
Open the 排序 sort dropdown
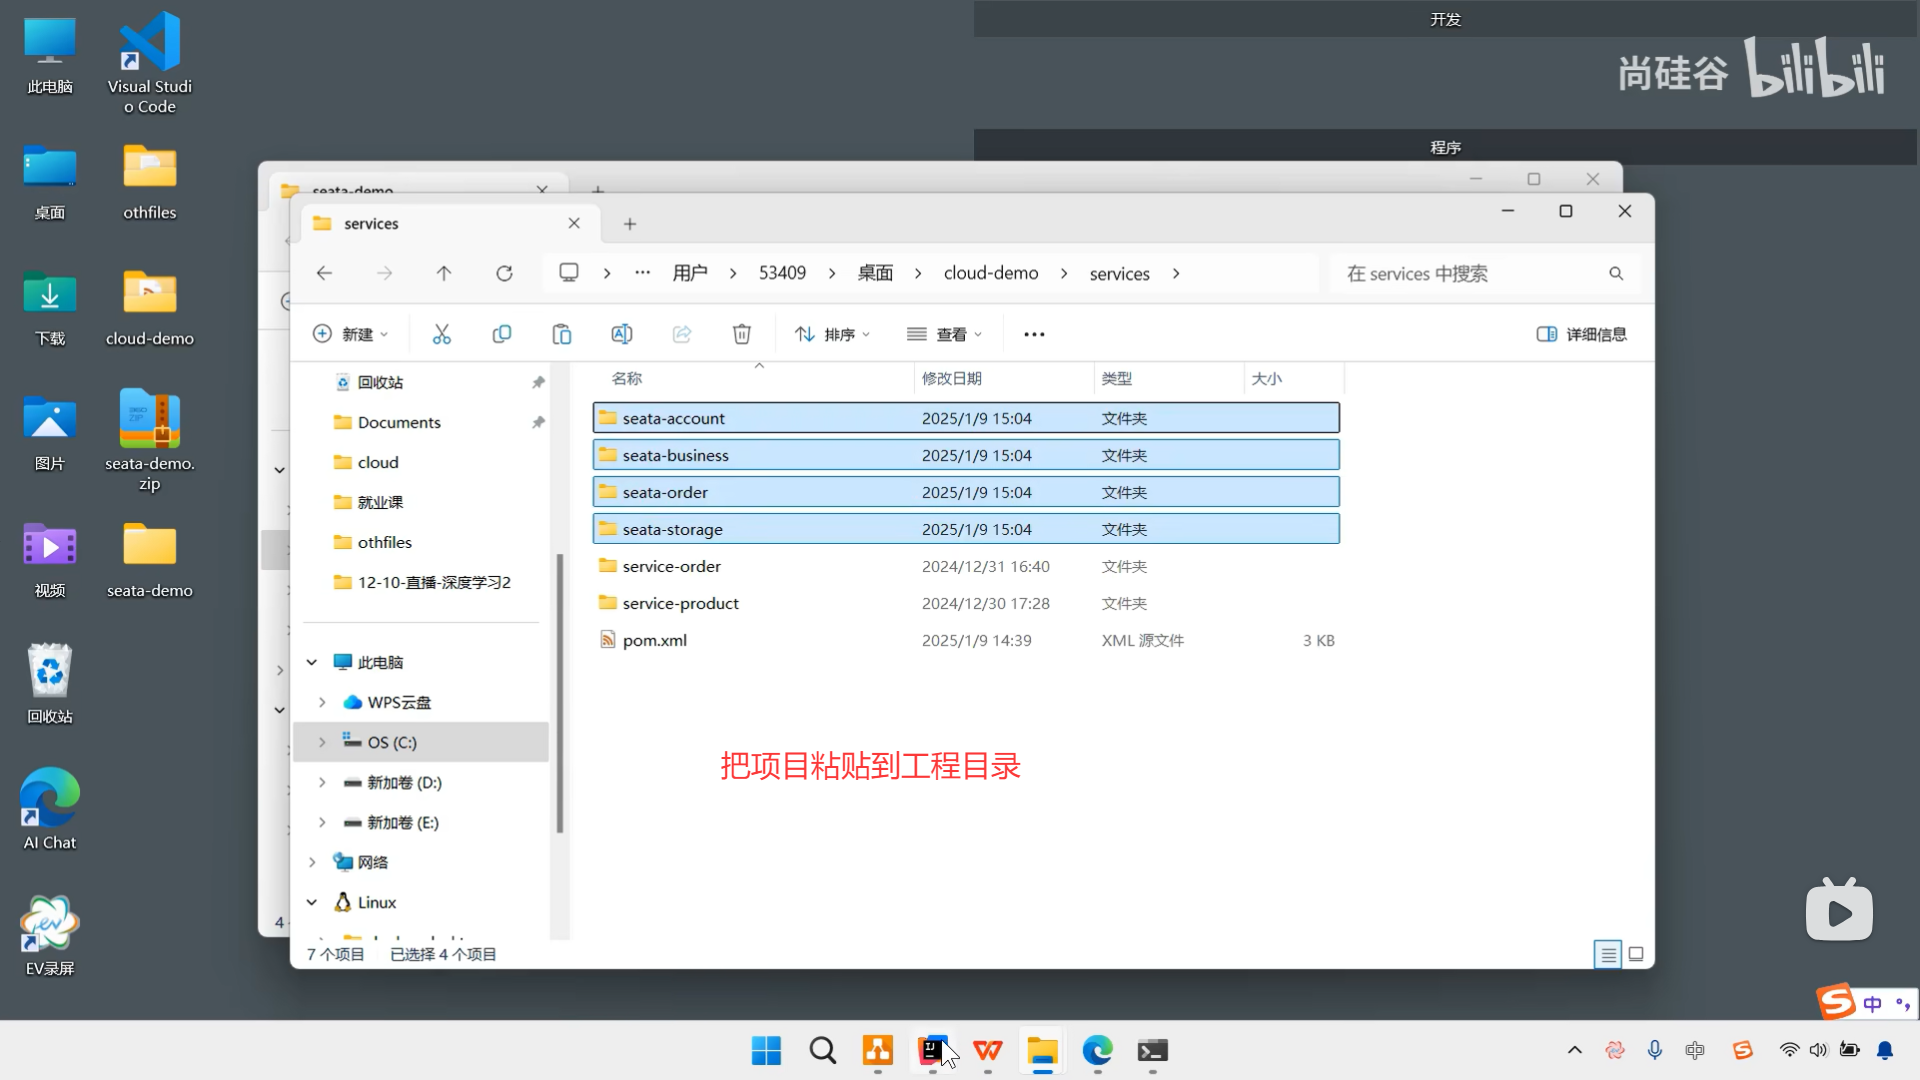pos(832,334)
